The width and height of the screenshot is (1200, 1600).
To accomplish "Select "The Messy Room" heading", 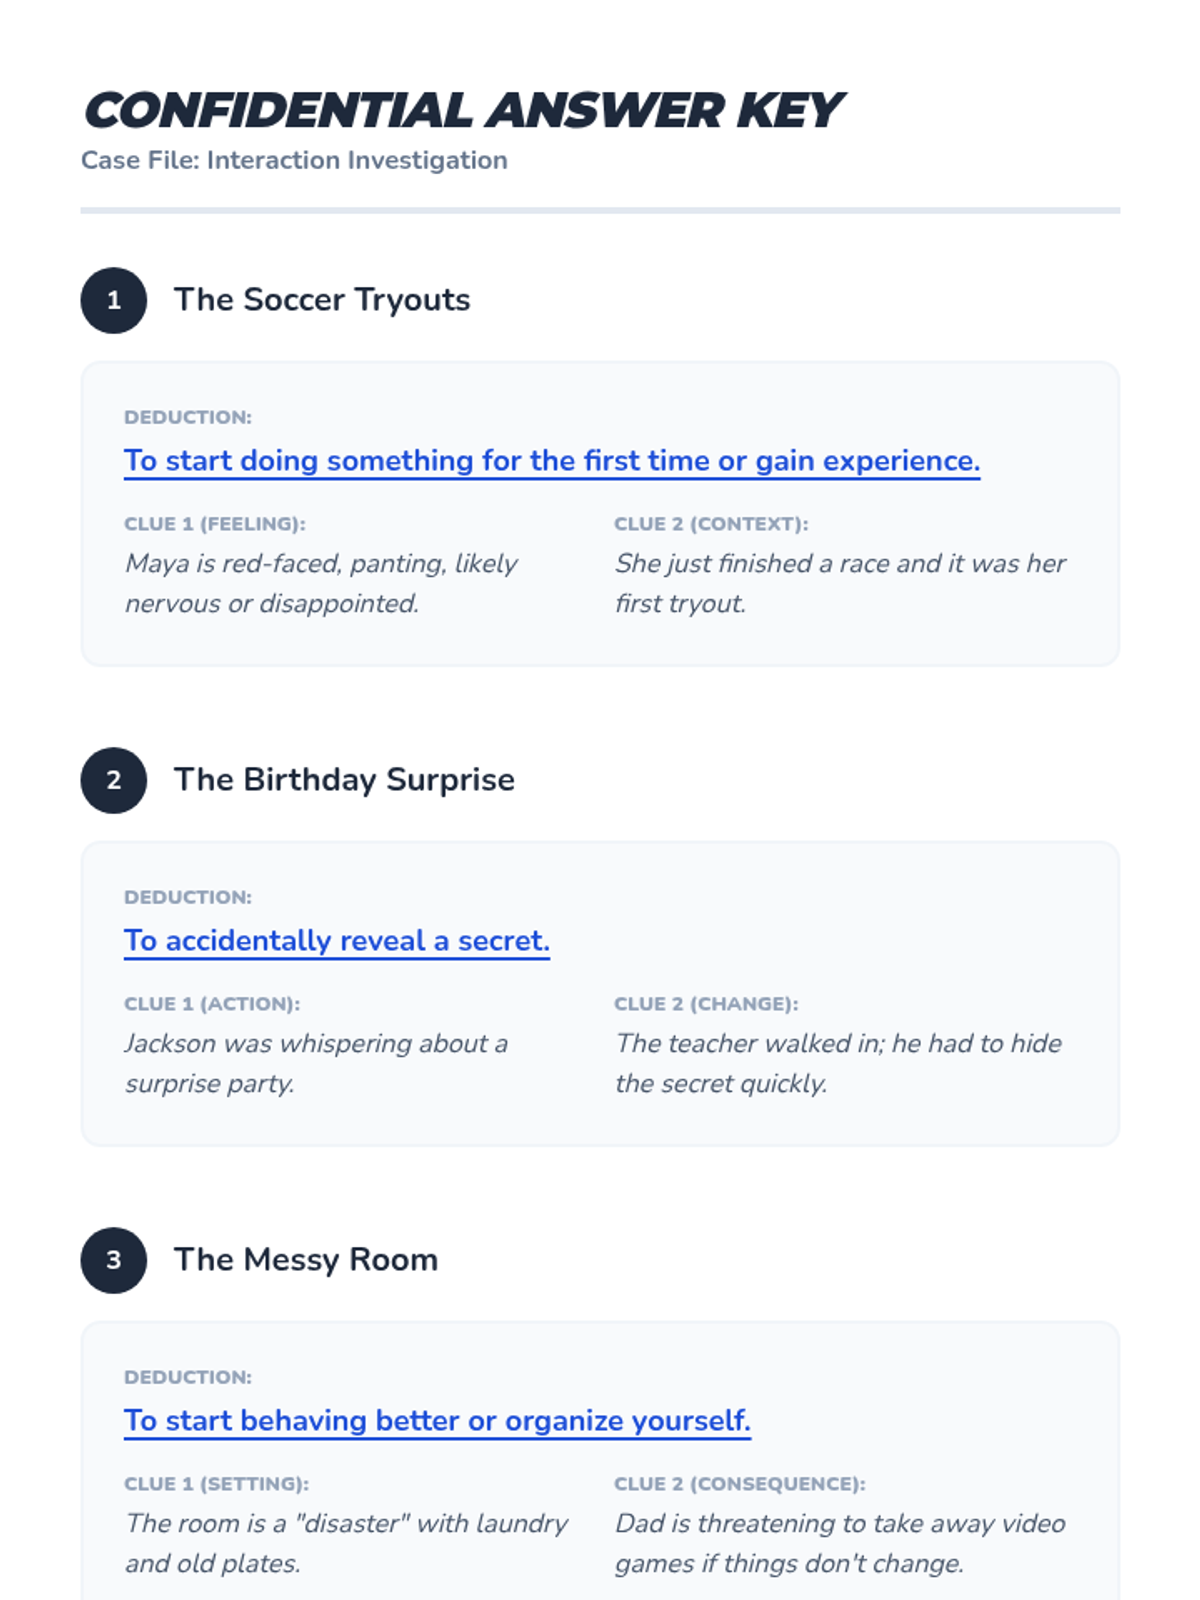I will pyautogui.click(x=306, y=1260).
